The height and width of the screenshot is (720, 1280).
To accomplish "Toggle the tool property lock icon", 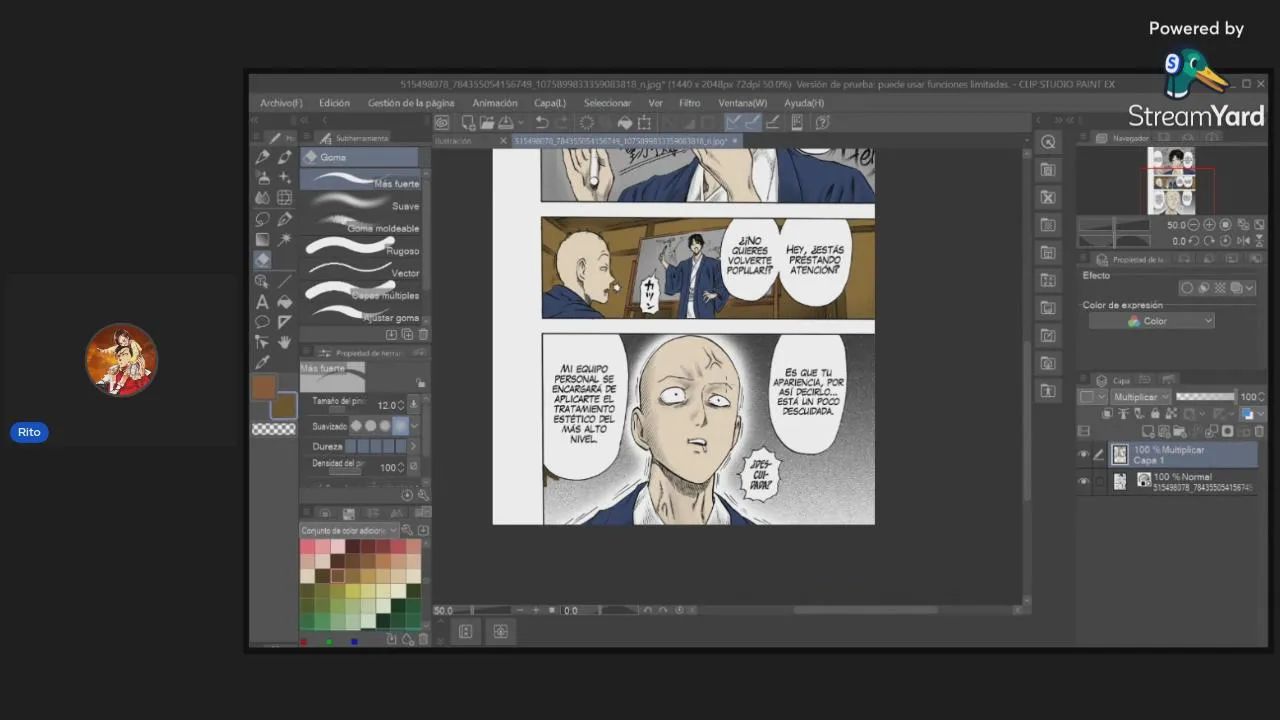I will click(421, 383).
